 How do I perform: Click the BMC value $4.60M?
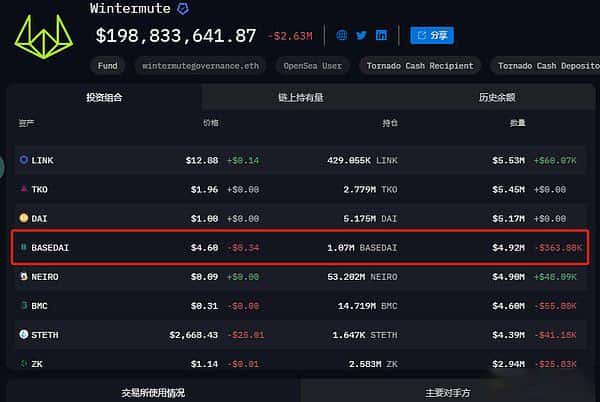click(509, 306)
